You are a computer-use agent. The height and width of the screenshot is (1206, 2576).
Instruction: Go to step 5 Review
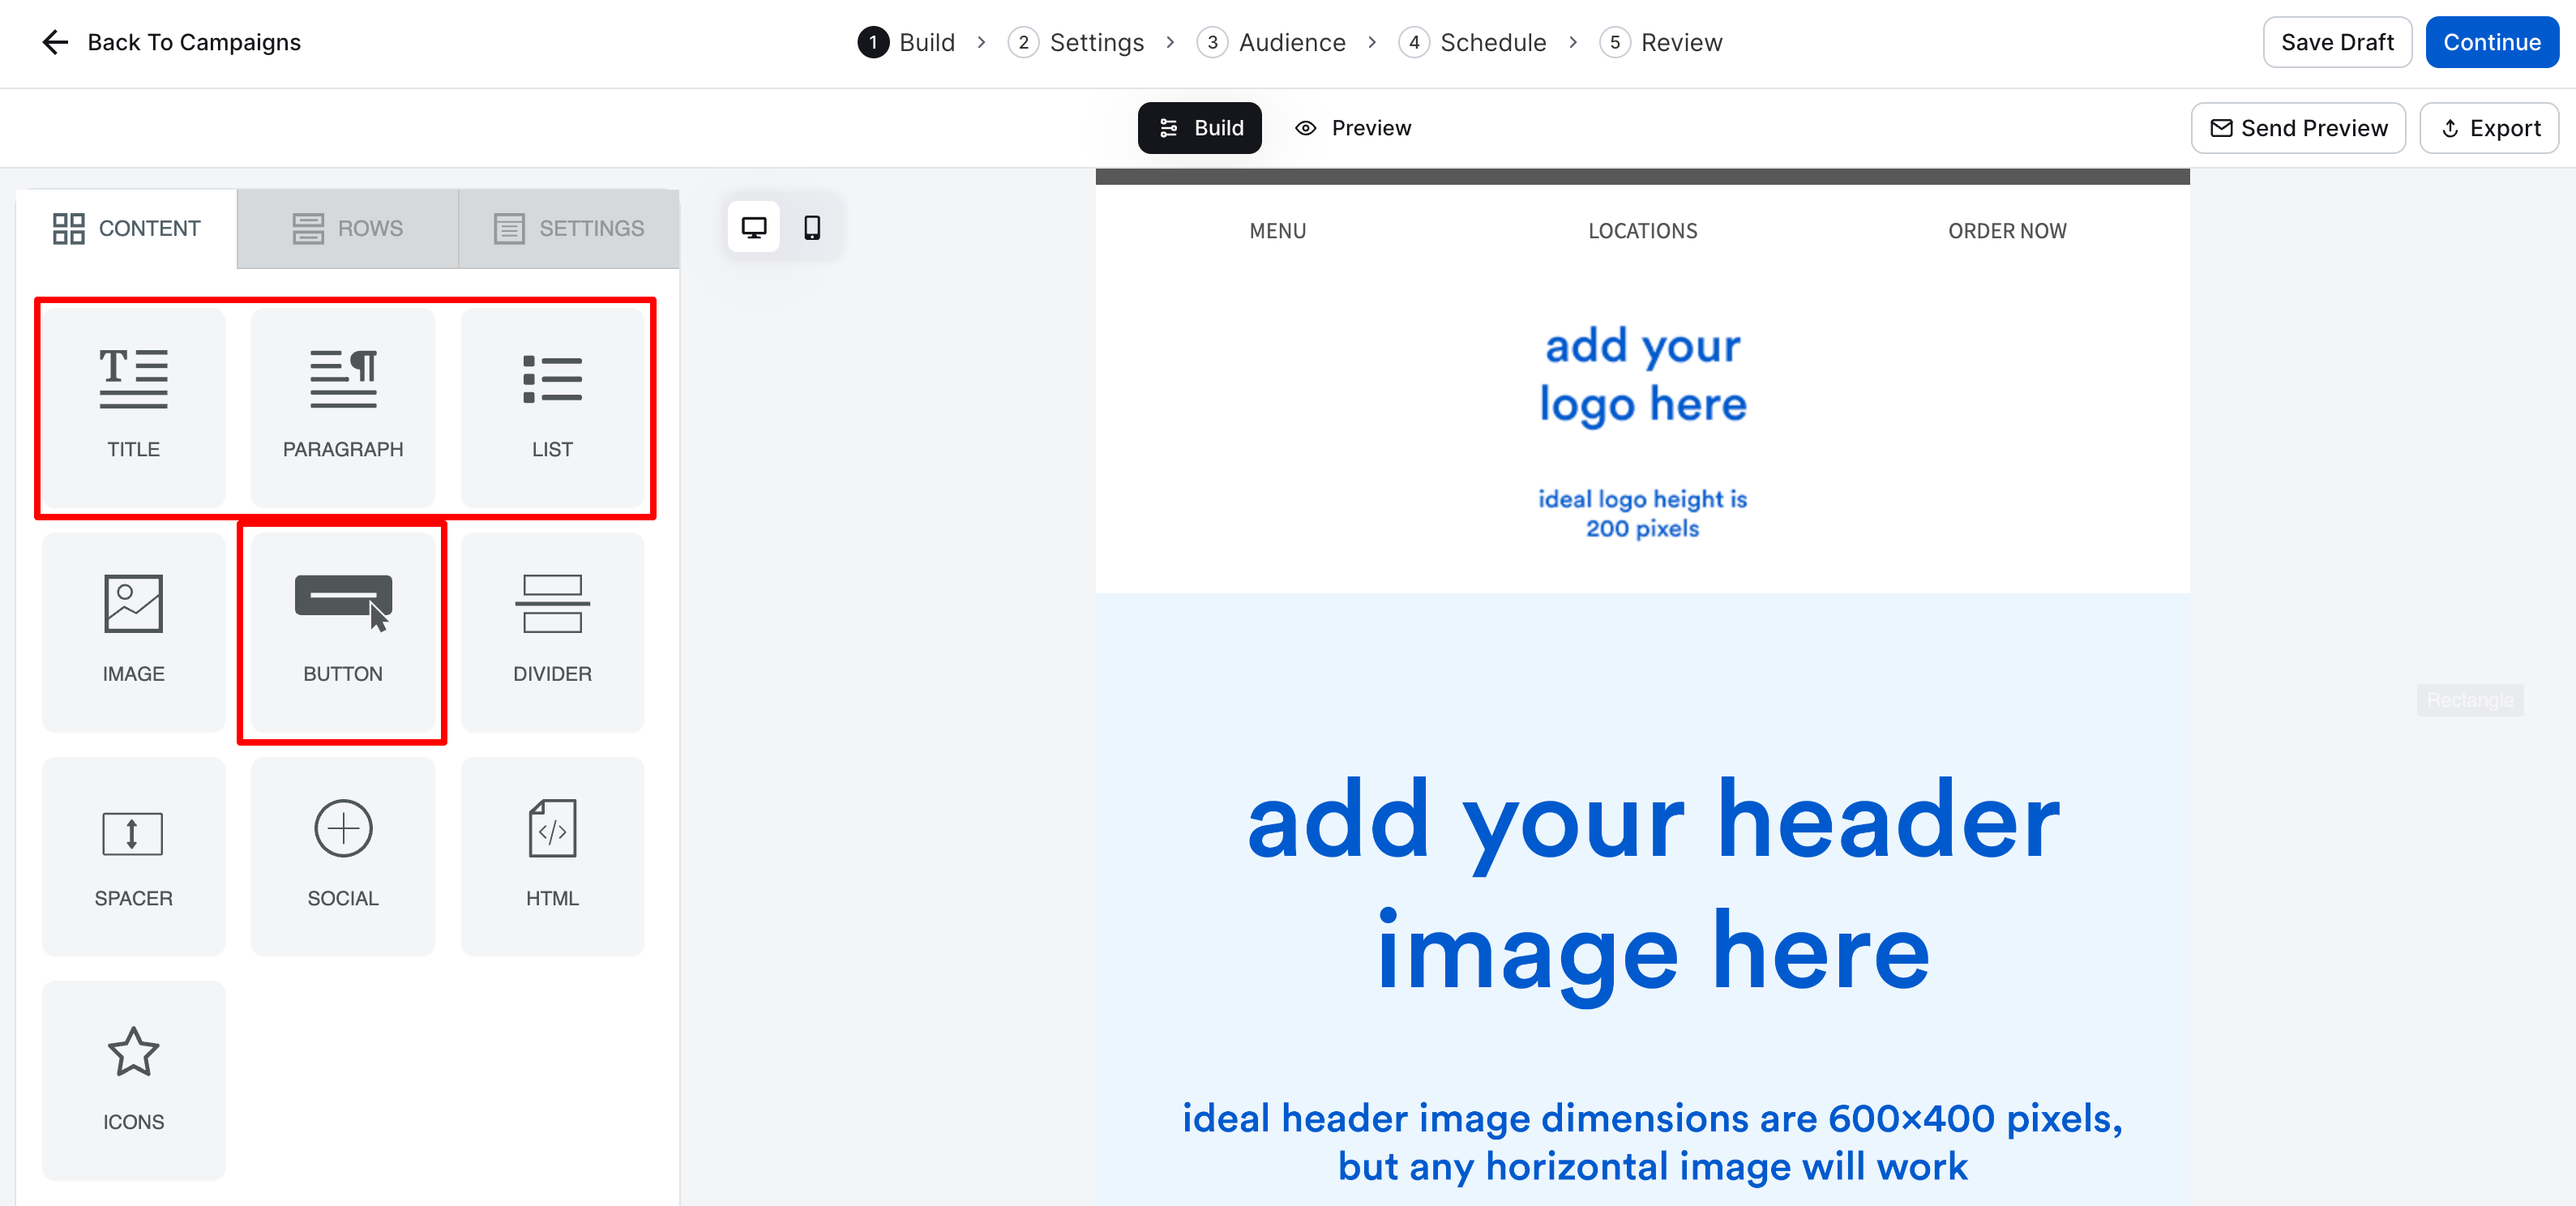click(1661, 42)
